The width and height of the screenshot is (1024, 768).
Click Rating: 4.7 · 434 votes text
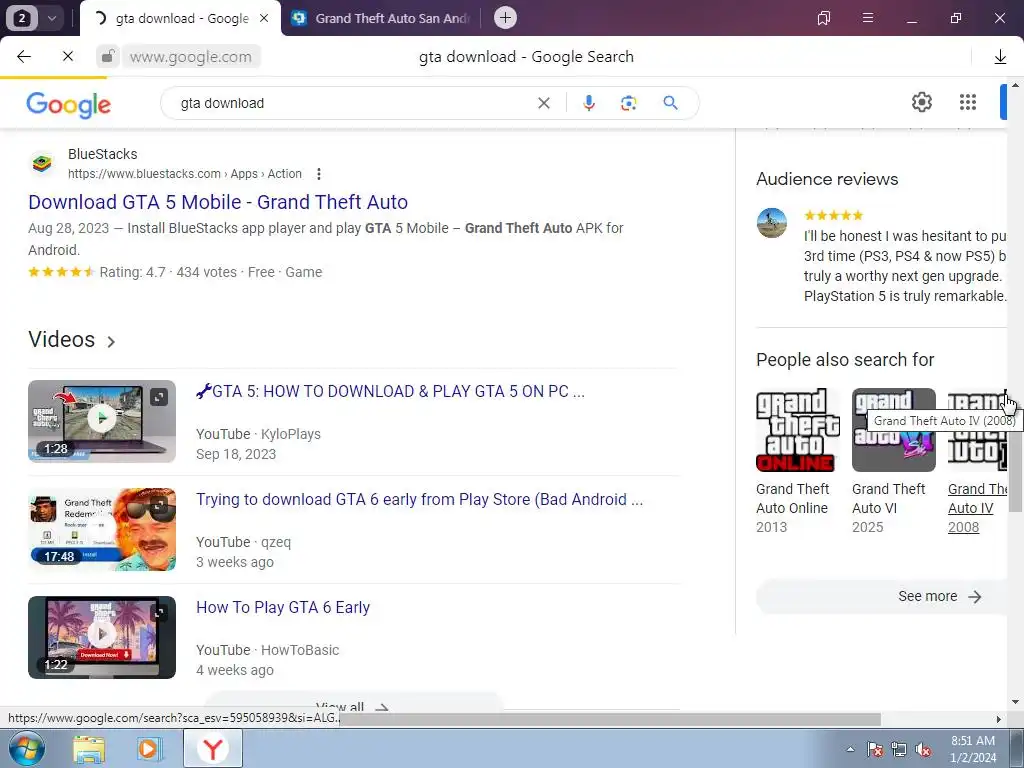(x=168, y=272)
